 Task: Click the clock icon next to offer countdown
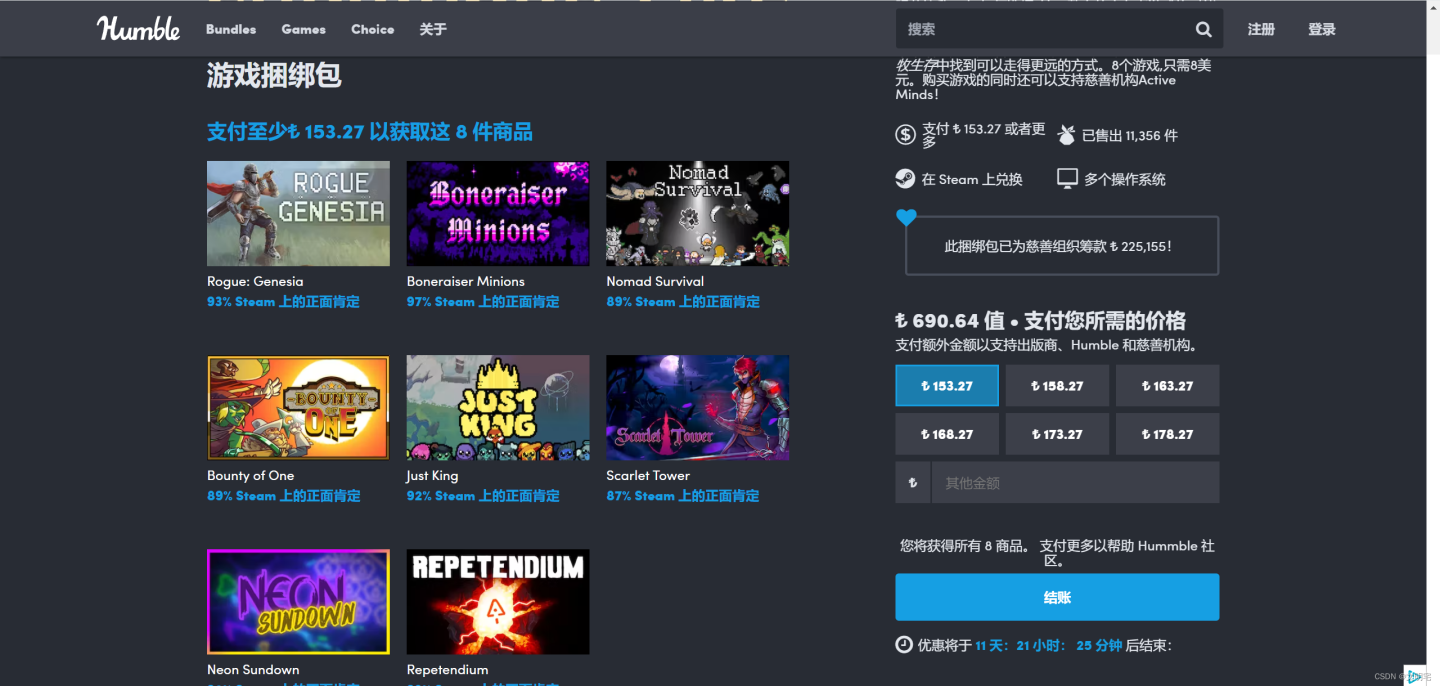(x=904, y=645)
